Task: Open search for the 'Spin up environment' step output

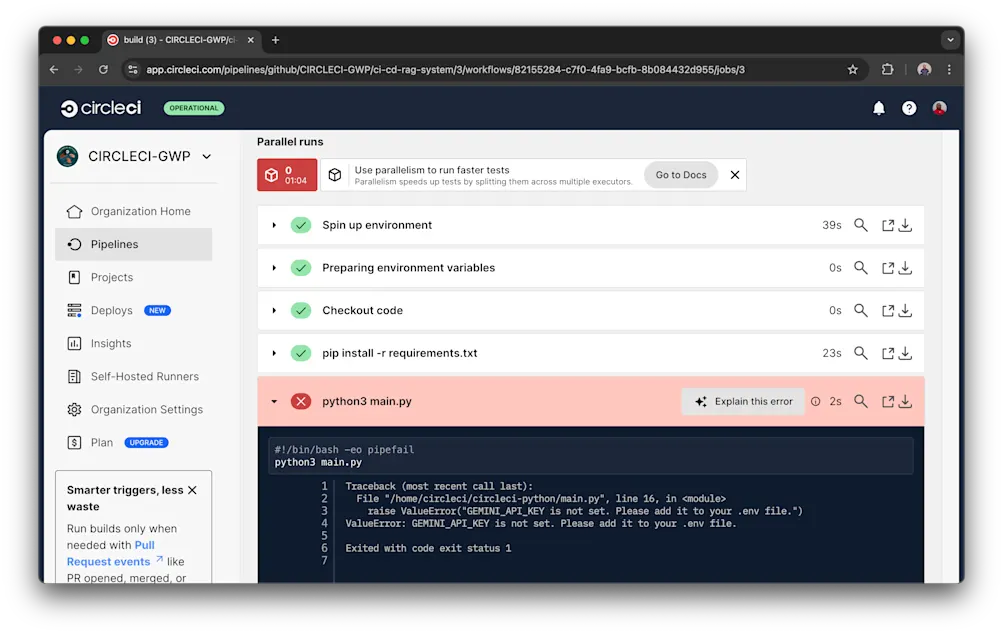Action: 861,225
